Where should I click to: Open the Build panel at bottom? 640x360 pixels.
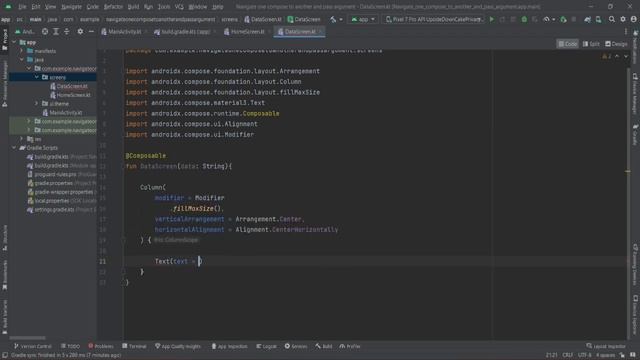[x=323, y=346]
